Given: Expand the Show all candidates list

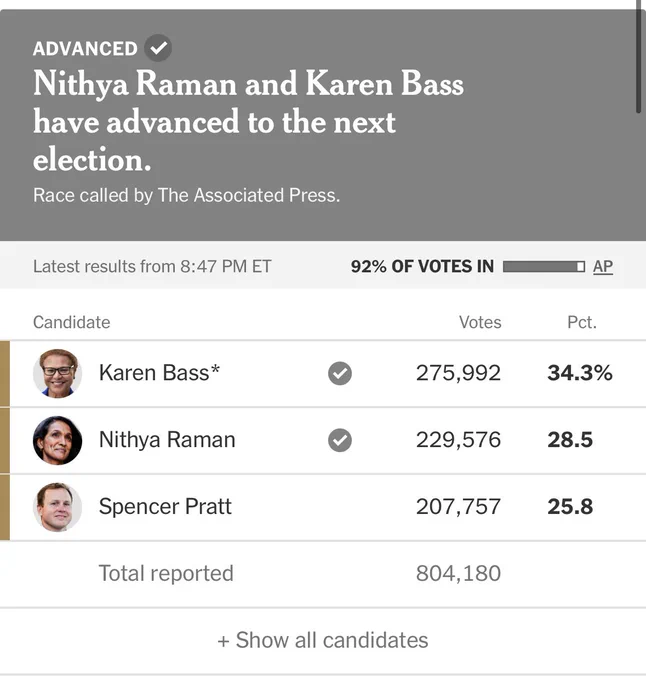Looking at the screenshot, I should tap(323, 640).
